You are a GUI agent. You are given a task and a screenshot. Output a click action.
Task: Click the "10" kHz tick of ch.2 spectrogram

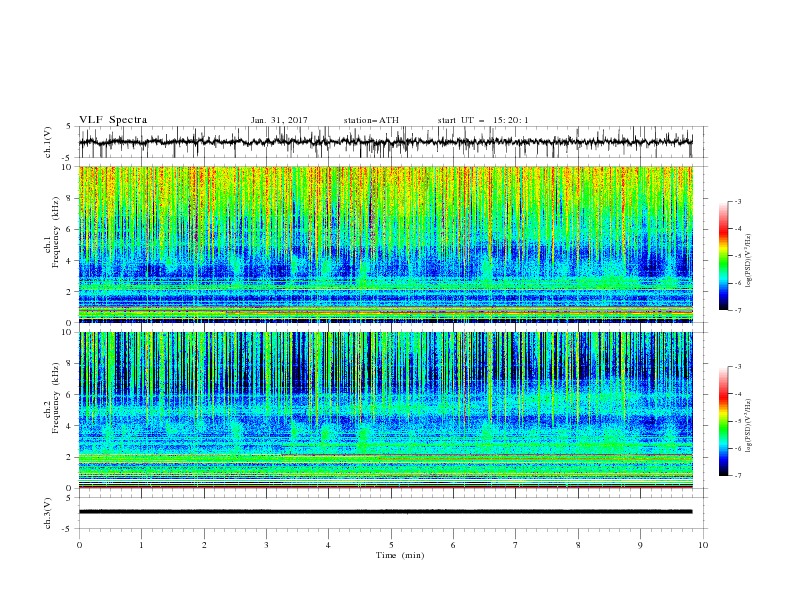click(x=68, y=332)
